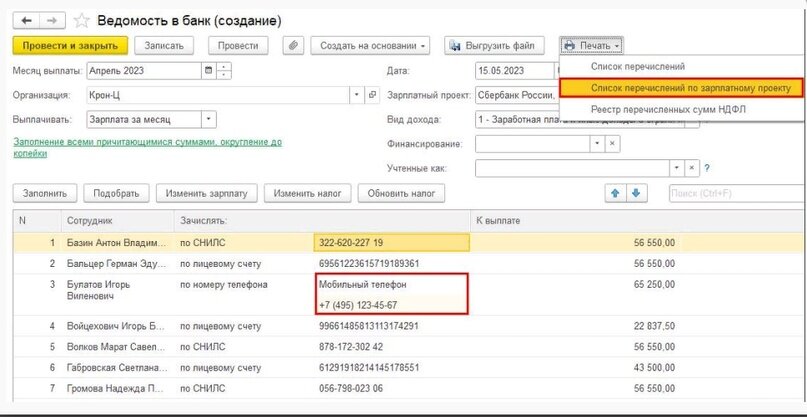Adjust Месяц выплаты with the stepper arrows

tap(224, 71)
